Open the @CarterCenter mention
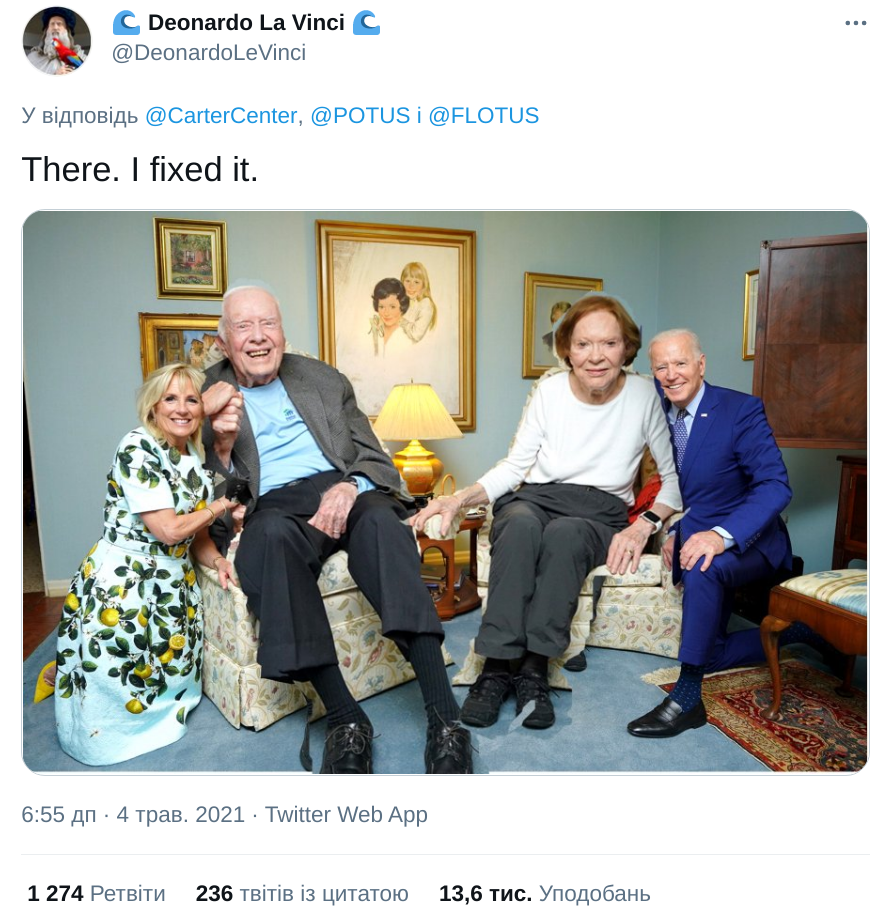 point(221,115)
